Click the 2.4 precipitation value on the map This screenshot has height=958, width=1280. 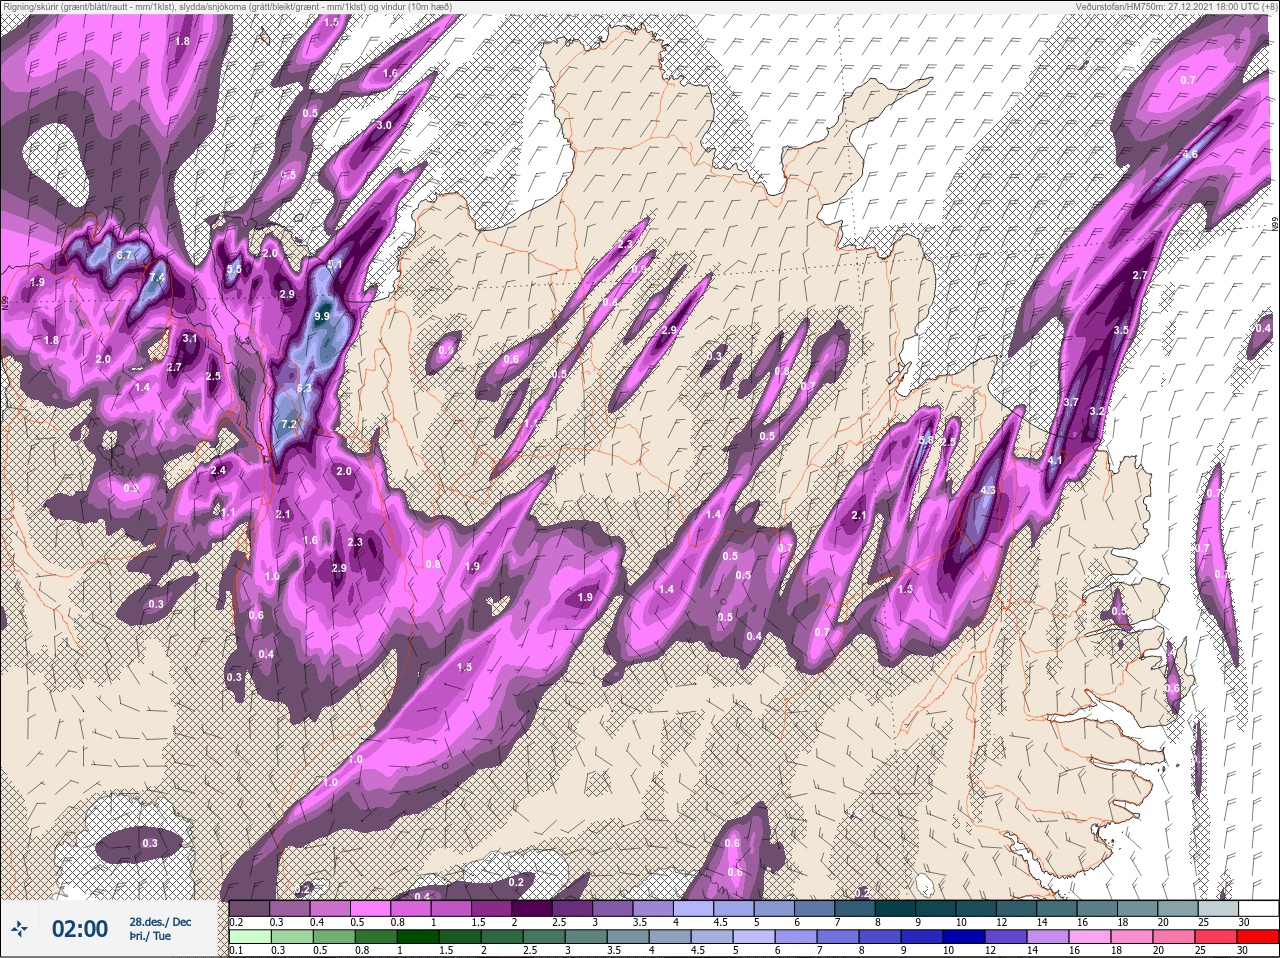[219, 470]
